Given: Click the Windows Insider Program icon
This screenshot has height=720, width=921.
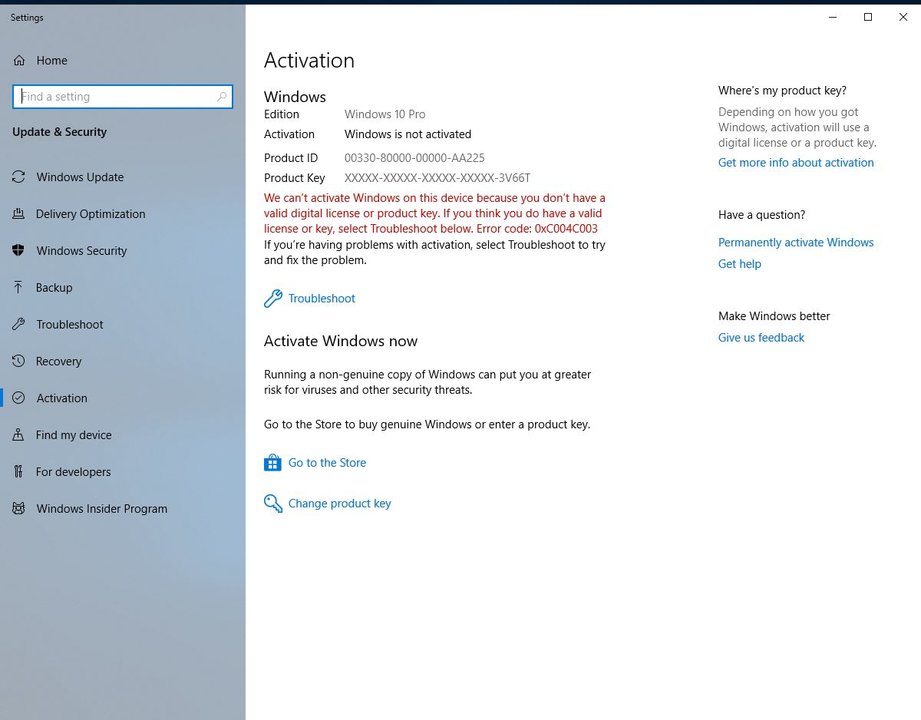Looking at the screenshot, I should 19,509.
